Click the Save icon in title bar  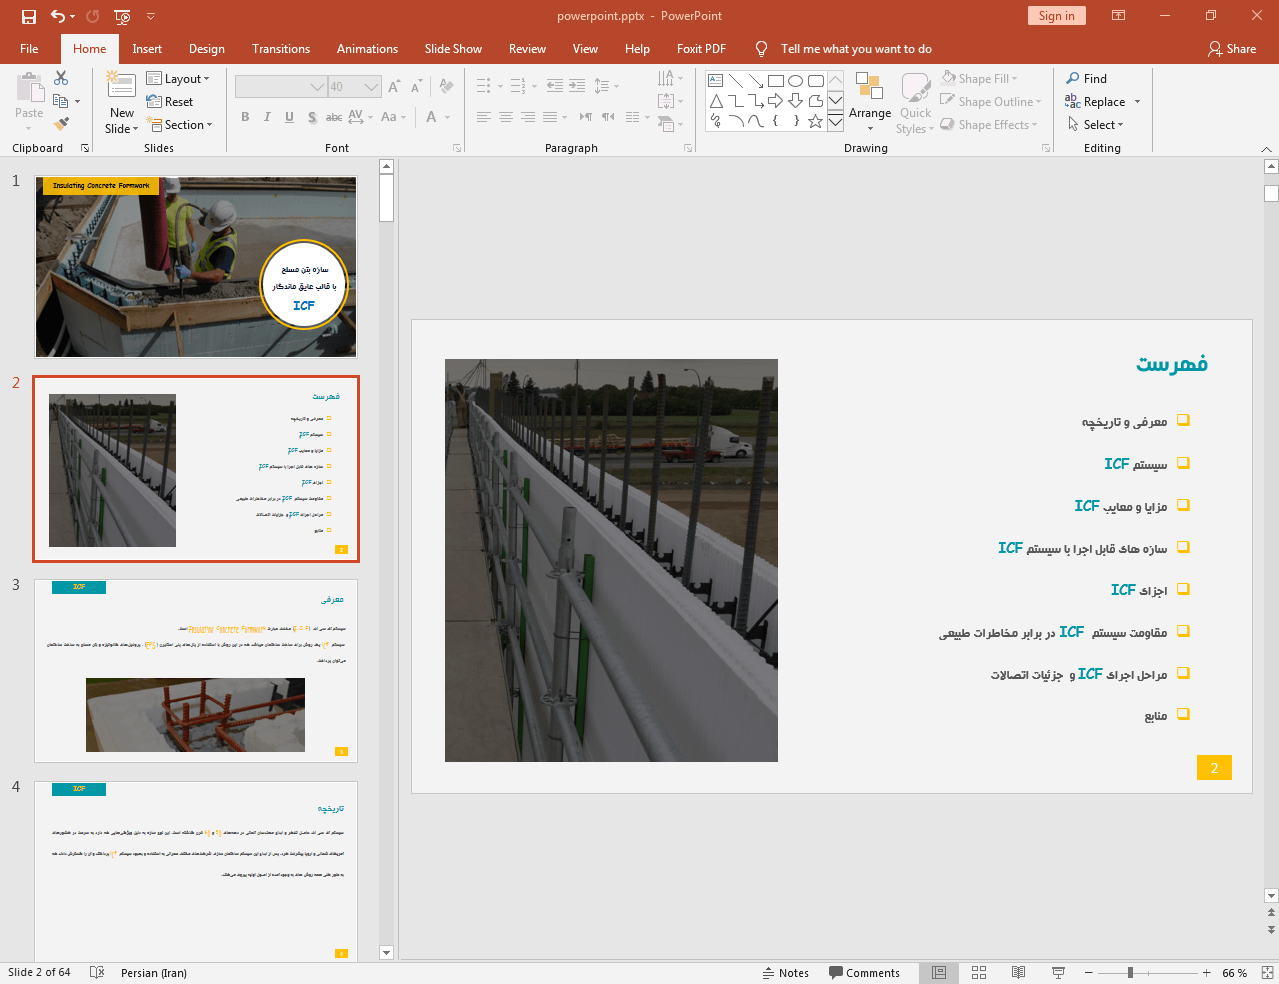coord(28,16)
